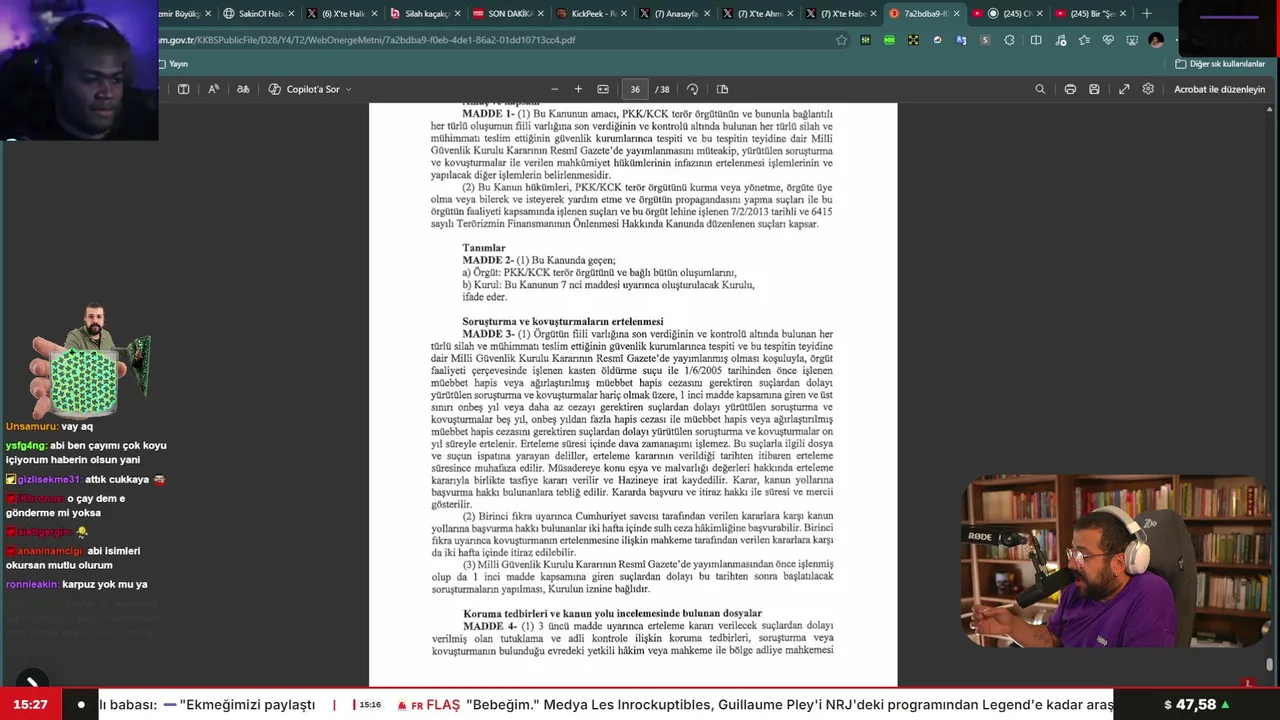Open PDF viewer settings gear

pyautogui.click(x=1148, y=89)
